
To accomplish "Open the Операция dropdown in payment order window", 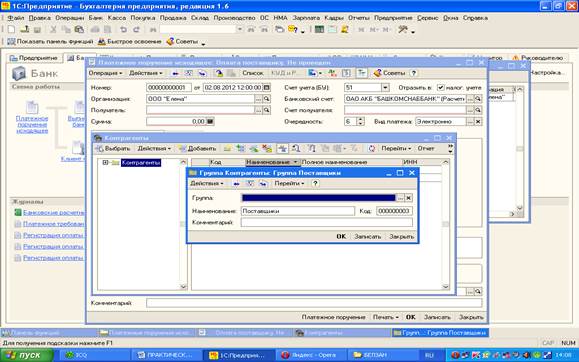I will click(105, 73).
